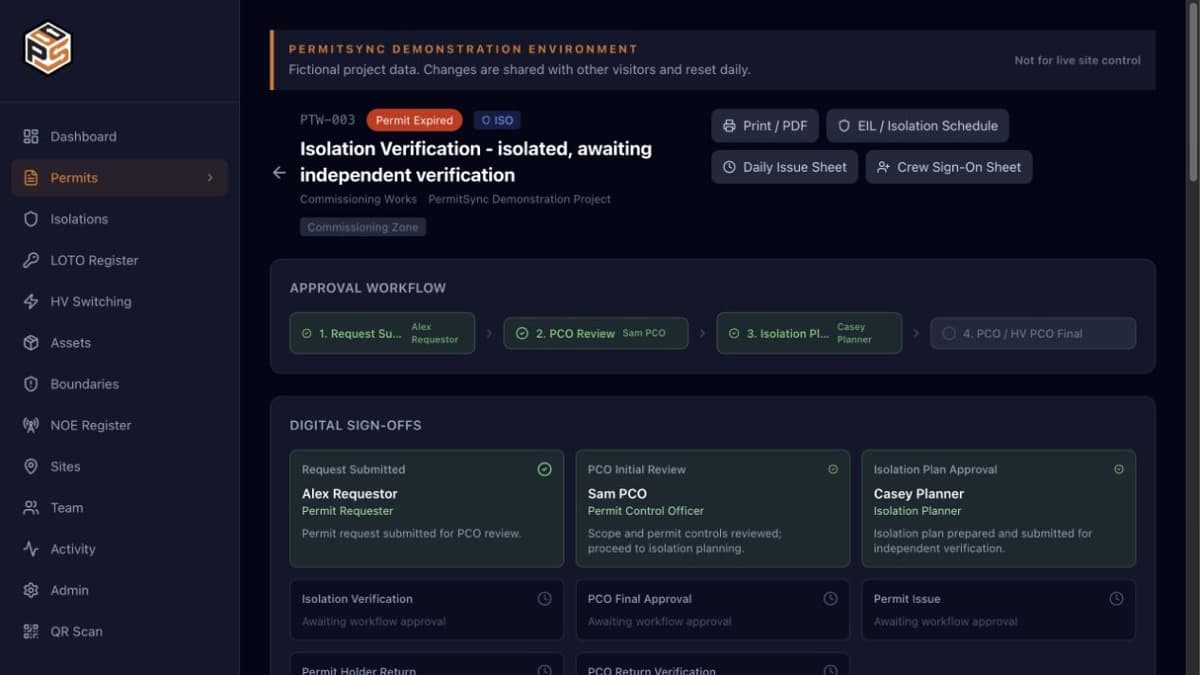
Task: Click the check icon on Isolation Plan Approval card
Action: tap(1119, 469)
